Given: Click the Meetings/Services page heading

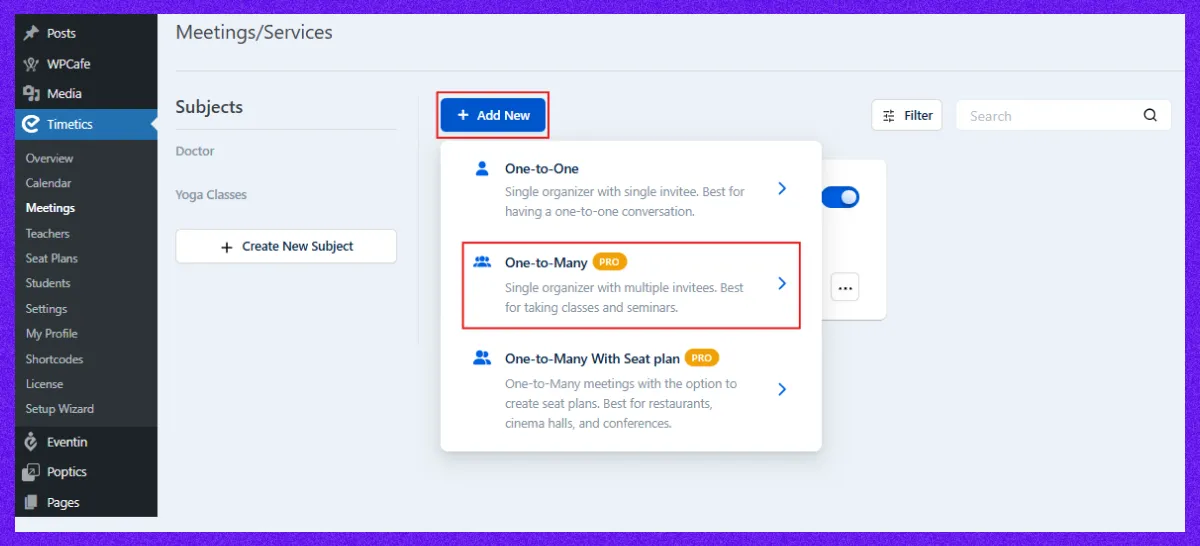Looking at the screenshot, I should 254,32.
